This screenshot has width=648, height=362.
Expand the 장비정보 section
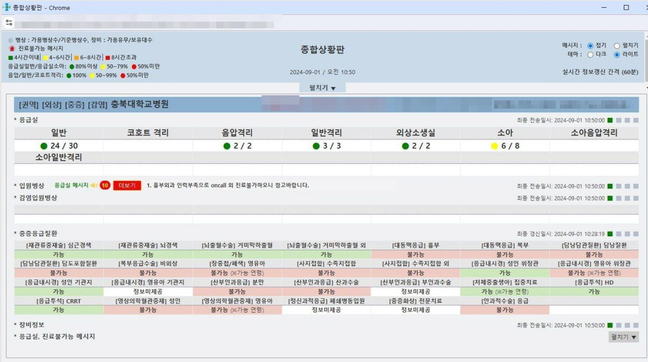tap(31, 325)
